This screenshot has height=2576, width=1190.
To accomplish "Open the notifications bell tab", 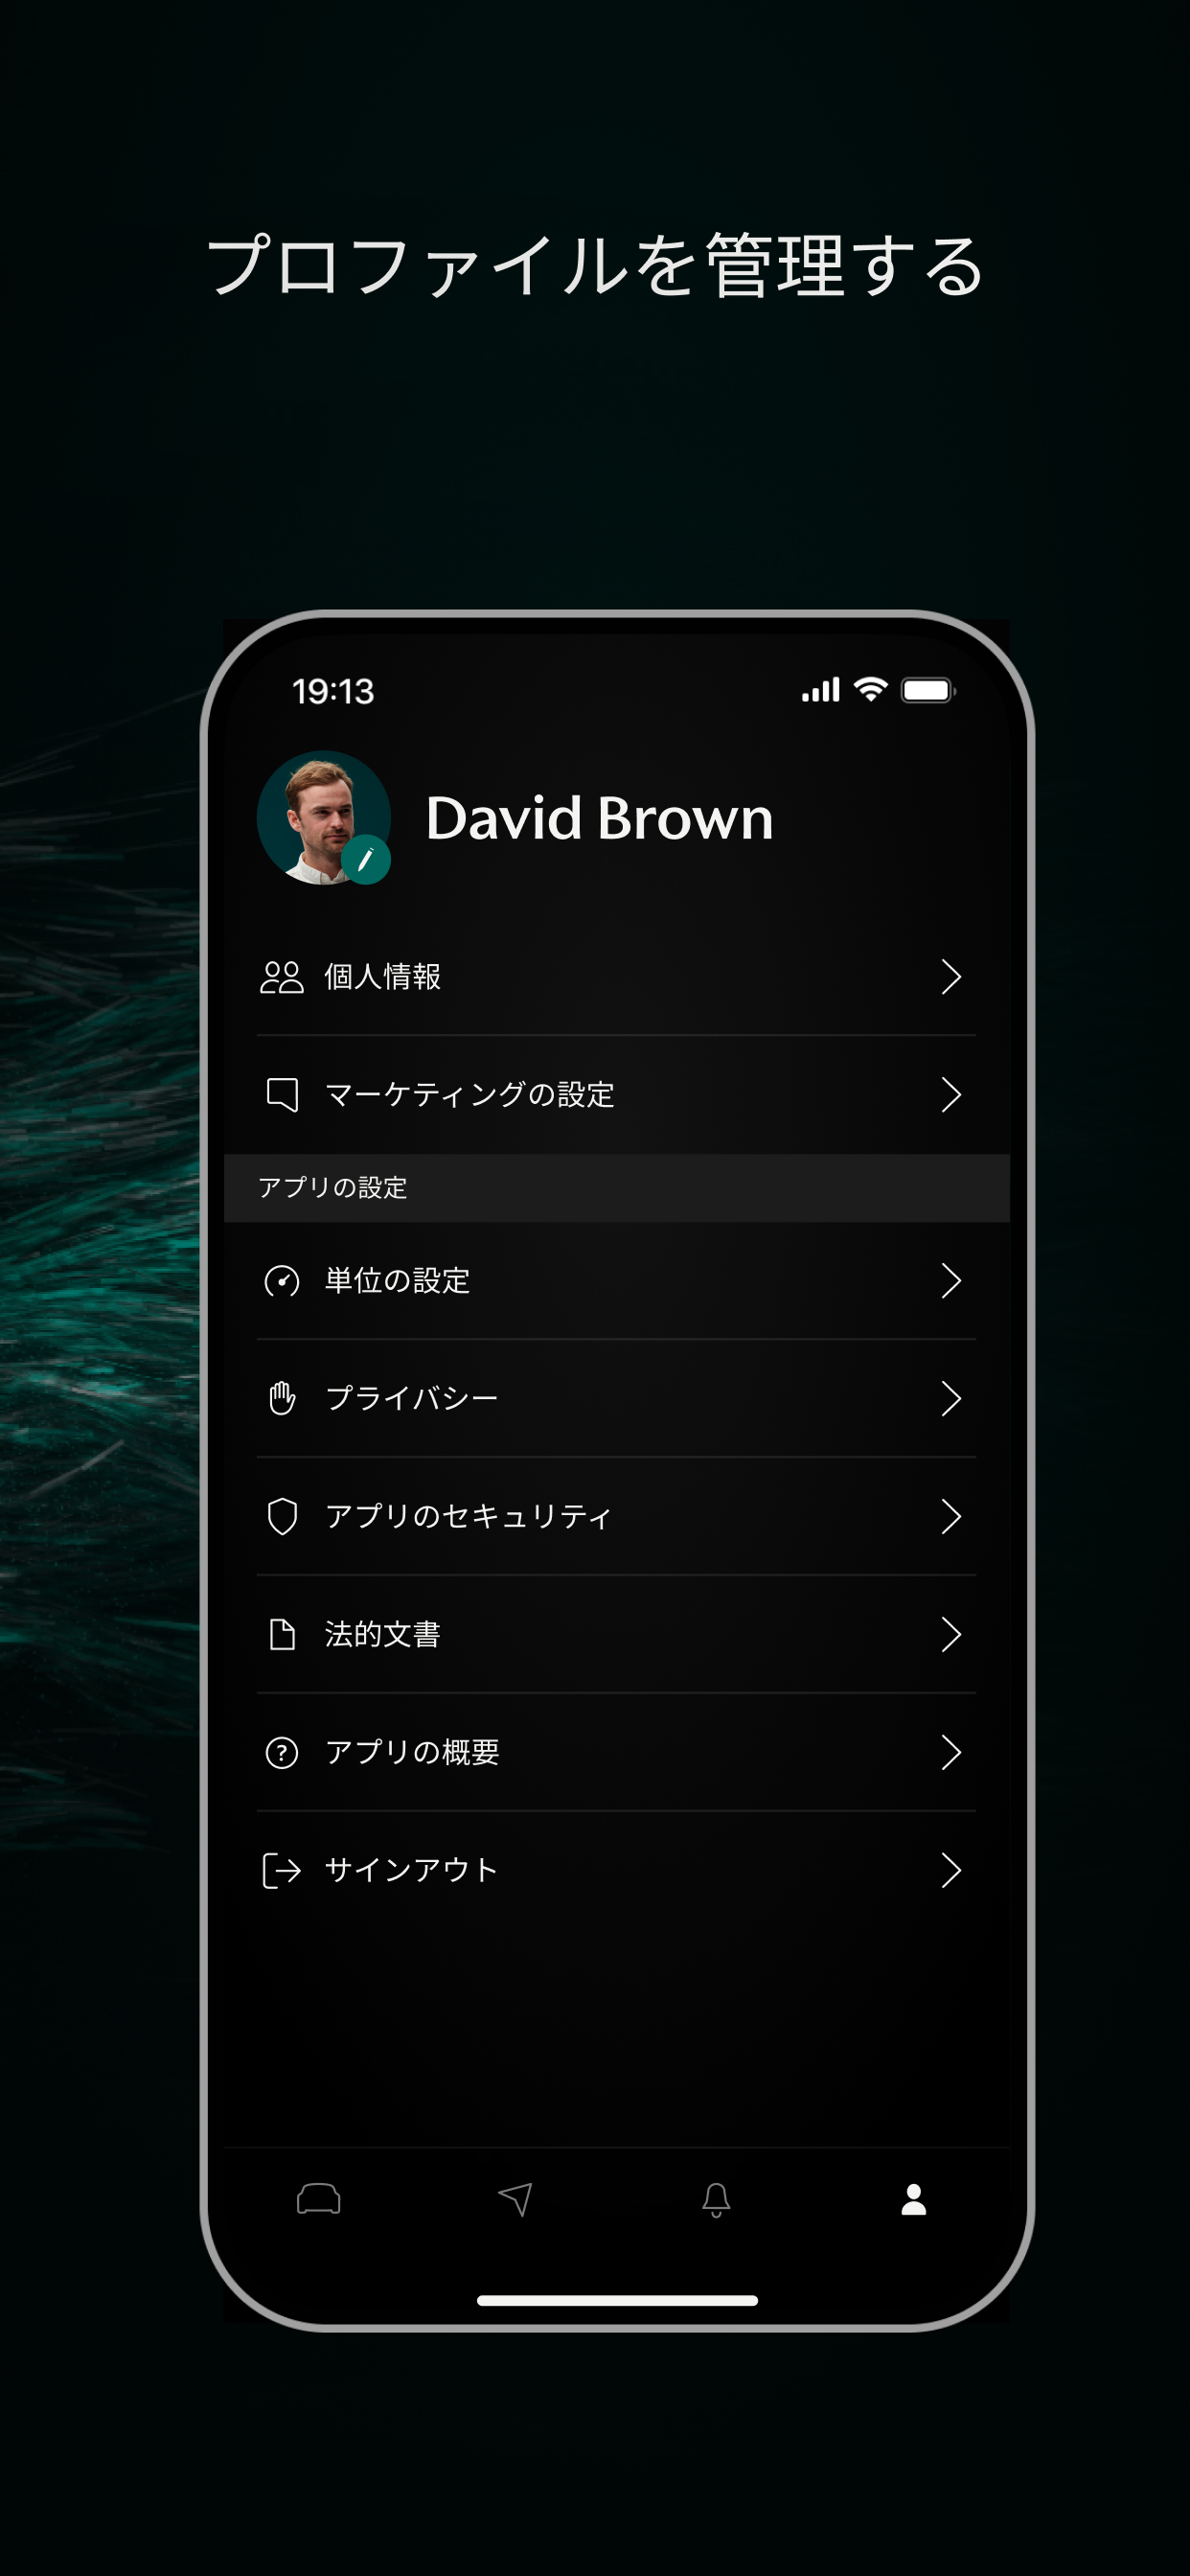I will pos(716,2200).
